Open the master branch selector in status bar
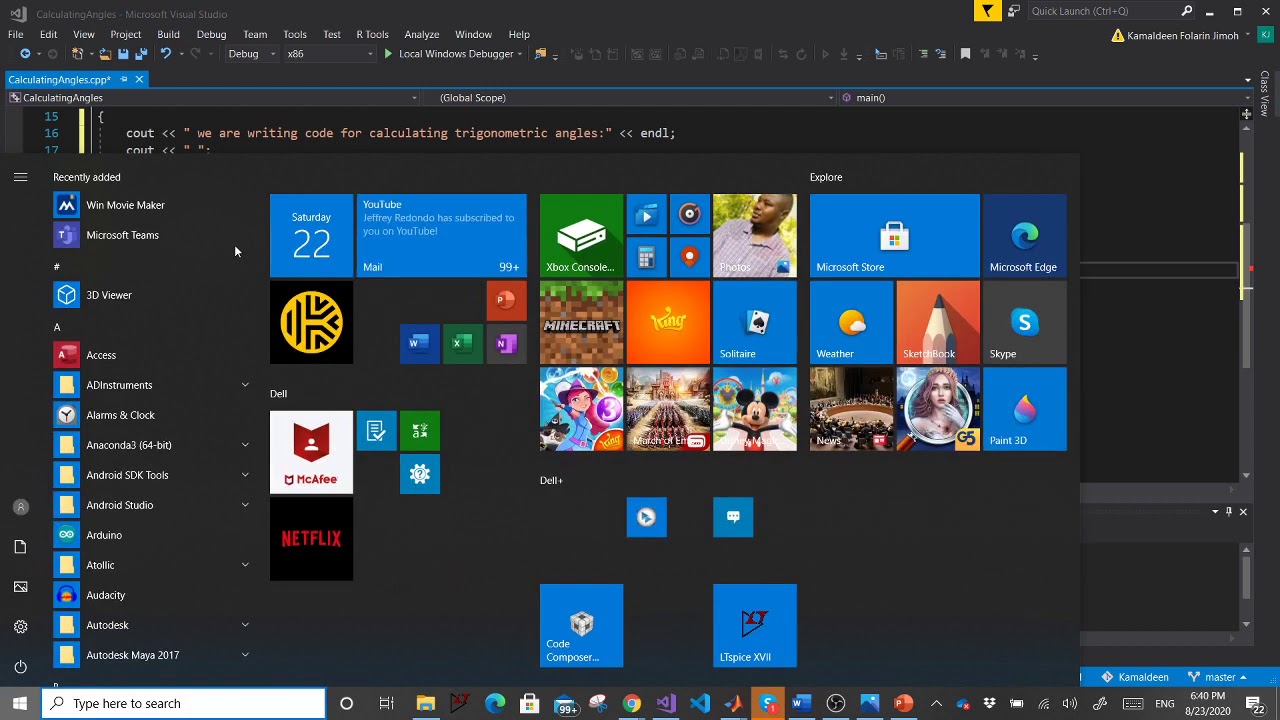The height and width of the screenshot is (720, 1280). coord(1216,677)
